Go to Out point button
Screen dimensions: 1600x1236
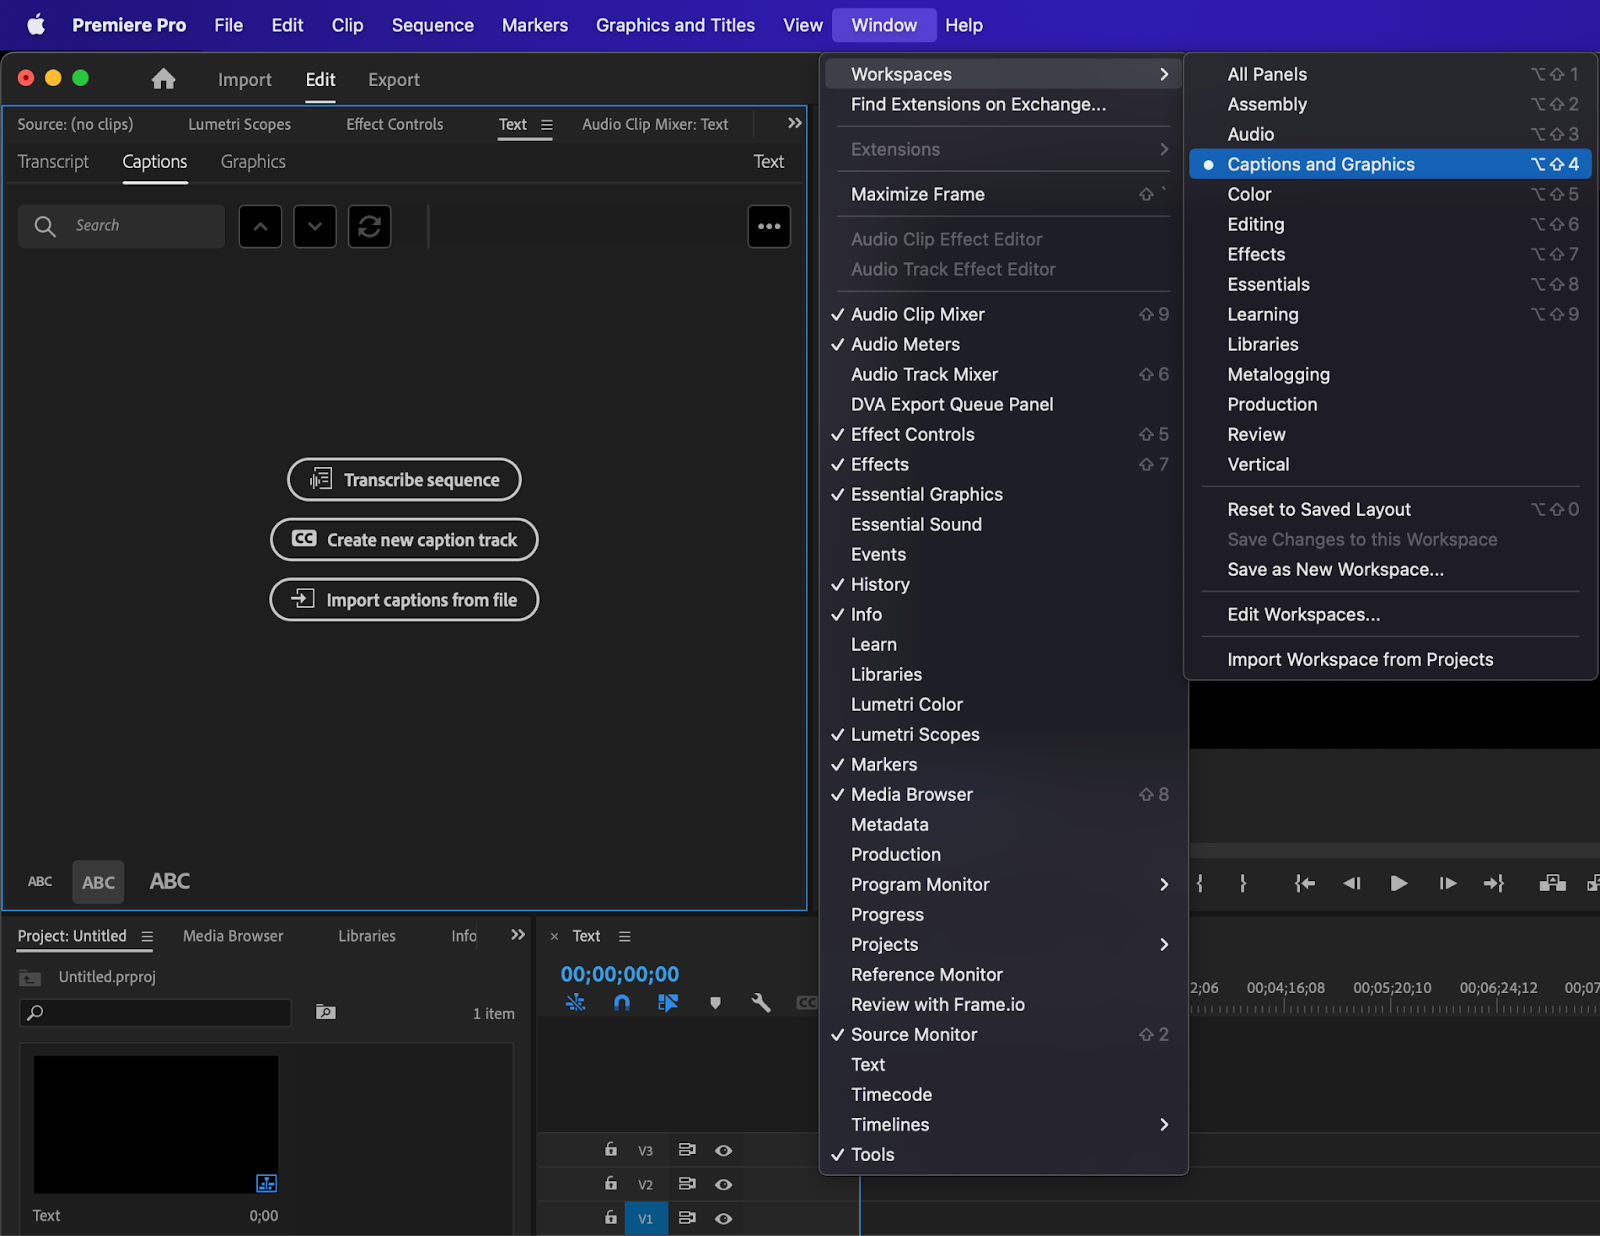pos(1494,883)
